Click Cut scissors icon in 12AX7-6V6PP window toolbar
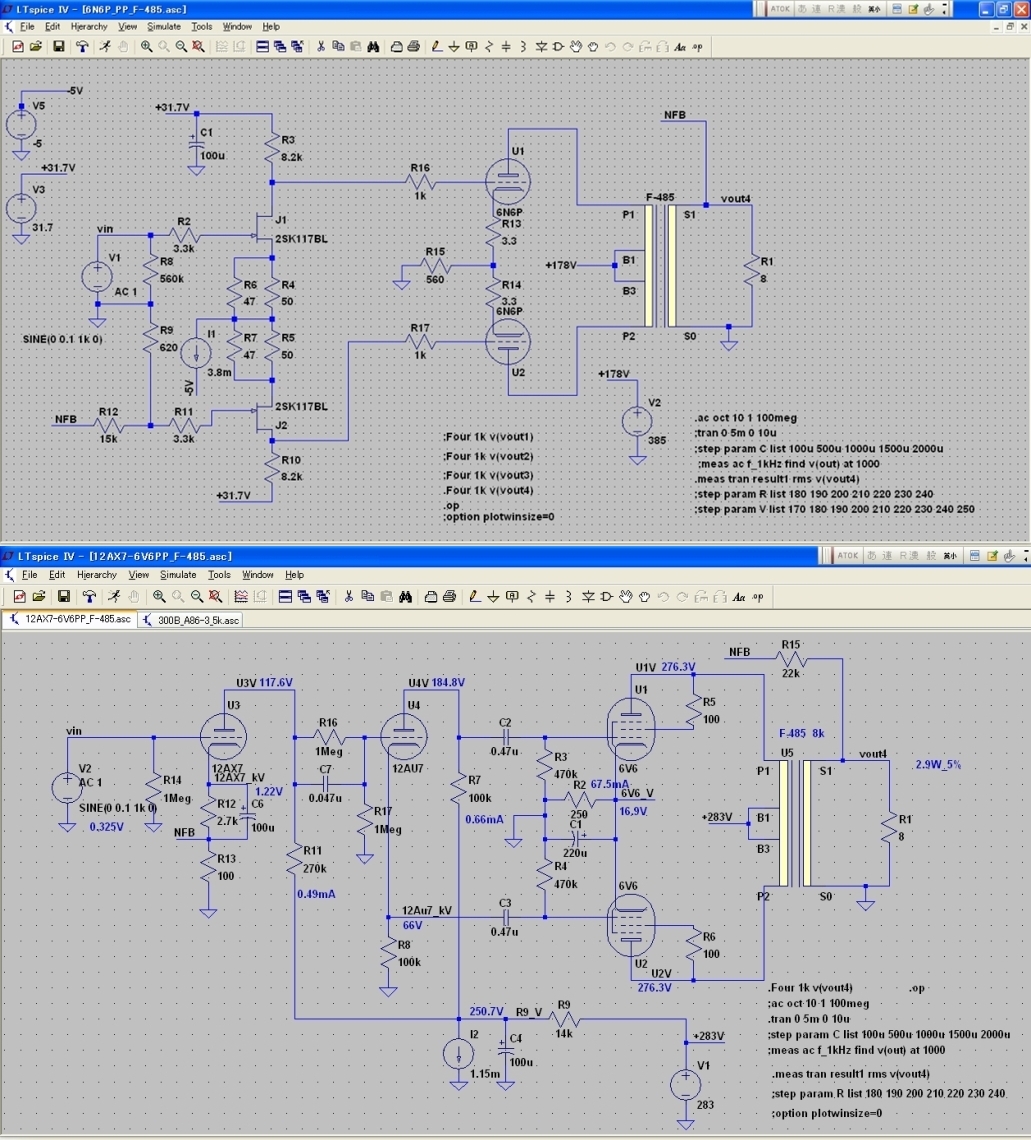The image size is (1031, 1140). click(349, 597)
